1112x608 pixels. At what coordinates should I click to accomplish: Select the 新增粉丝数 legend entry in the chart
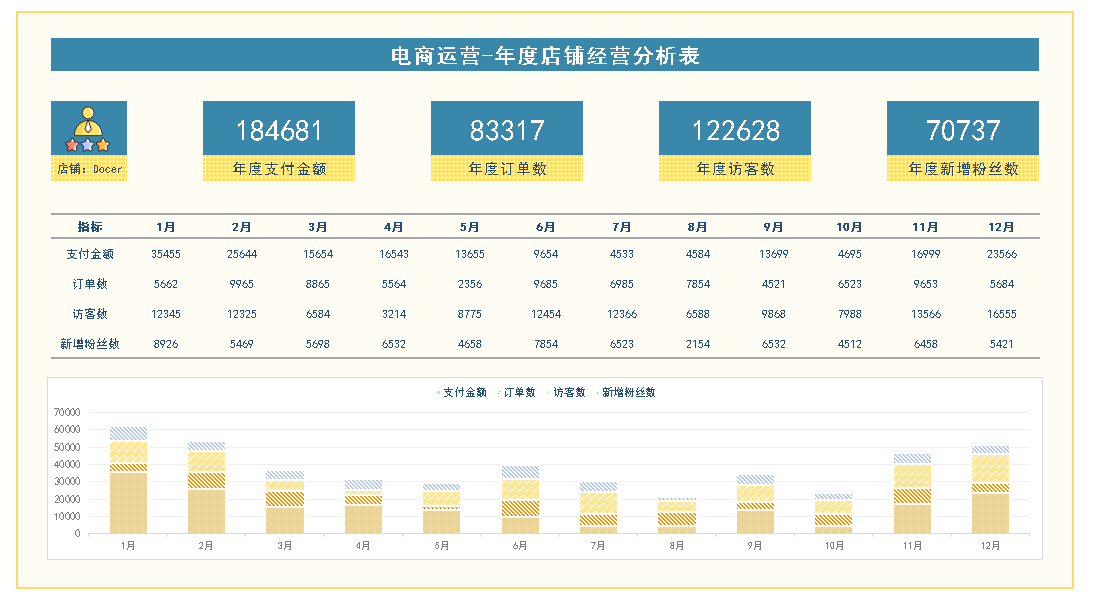[x=627, y=393]
